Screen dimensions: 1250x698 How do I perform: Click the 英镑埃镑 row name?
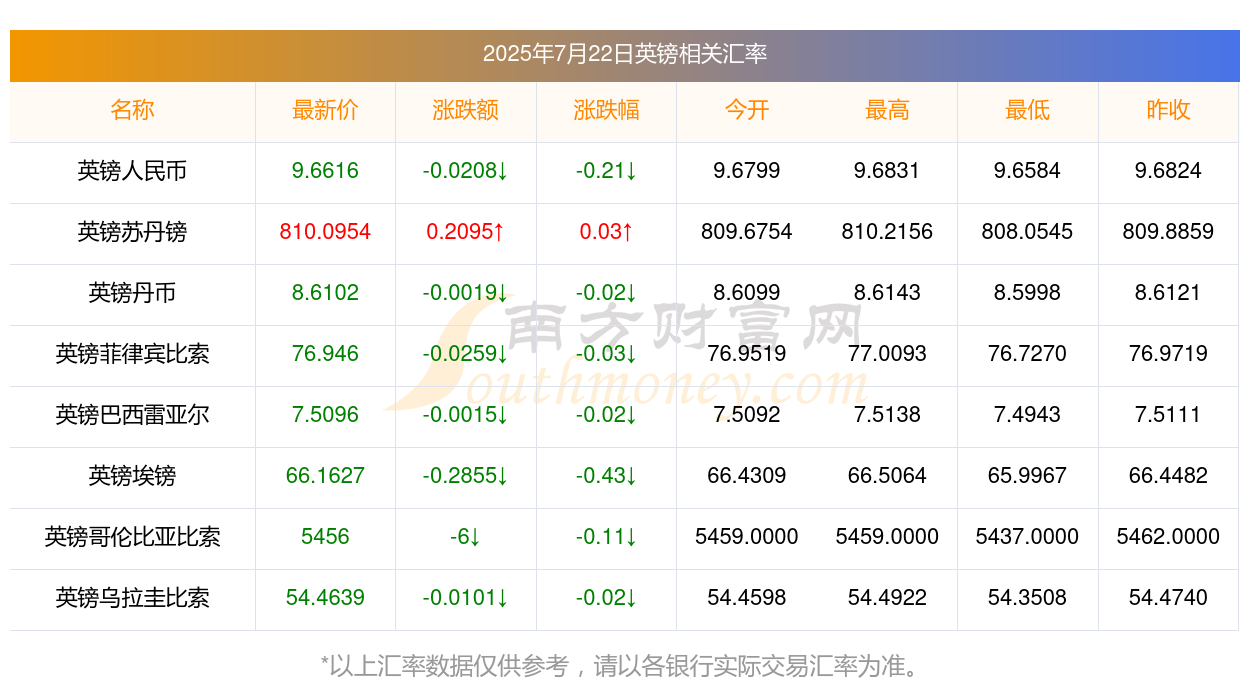click(x=132, y=476)
